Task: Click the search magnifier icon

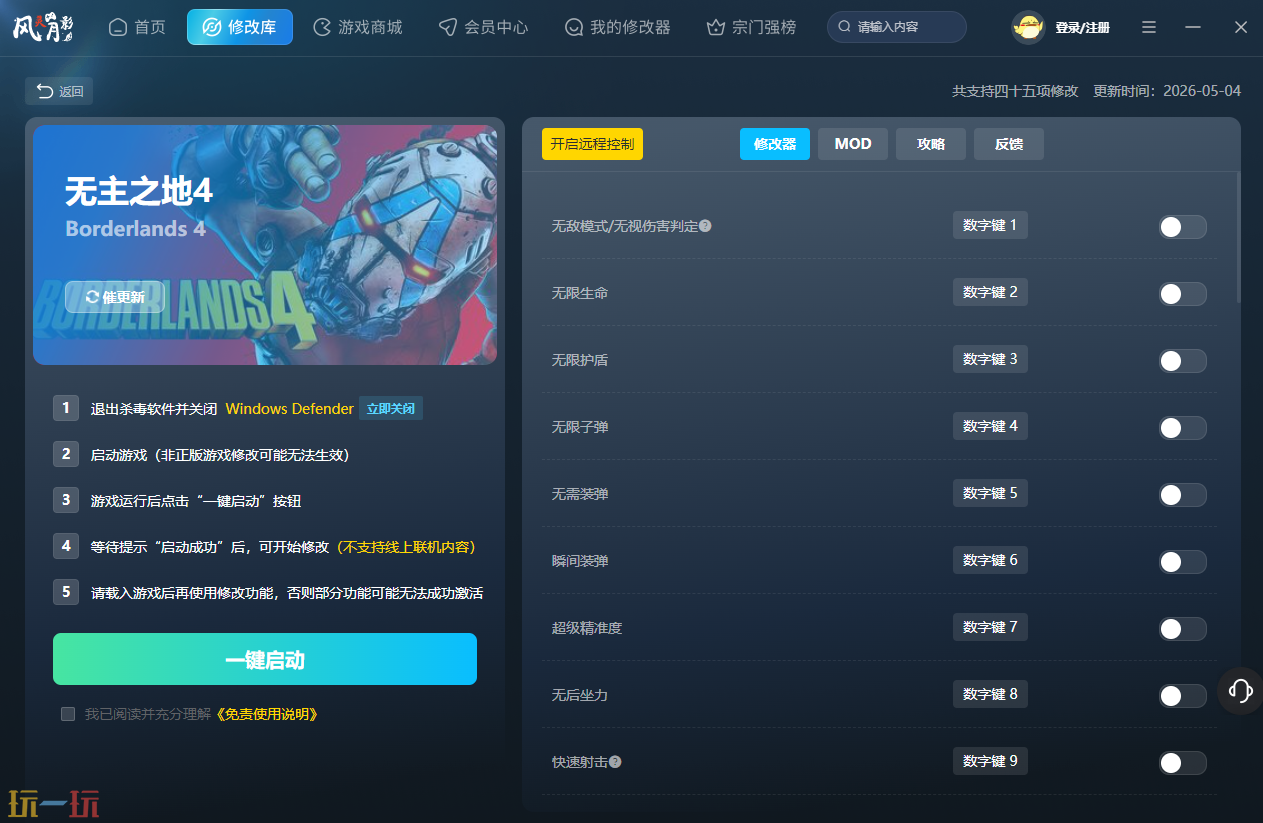Action: [845, 27]
